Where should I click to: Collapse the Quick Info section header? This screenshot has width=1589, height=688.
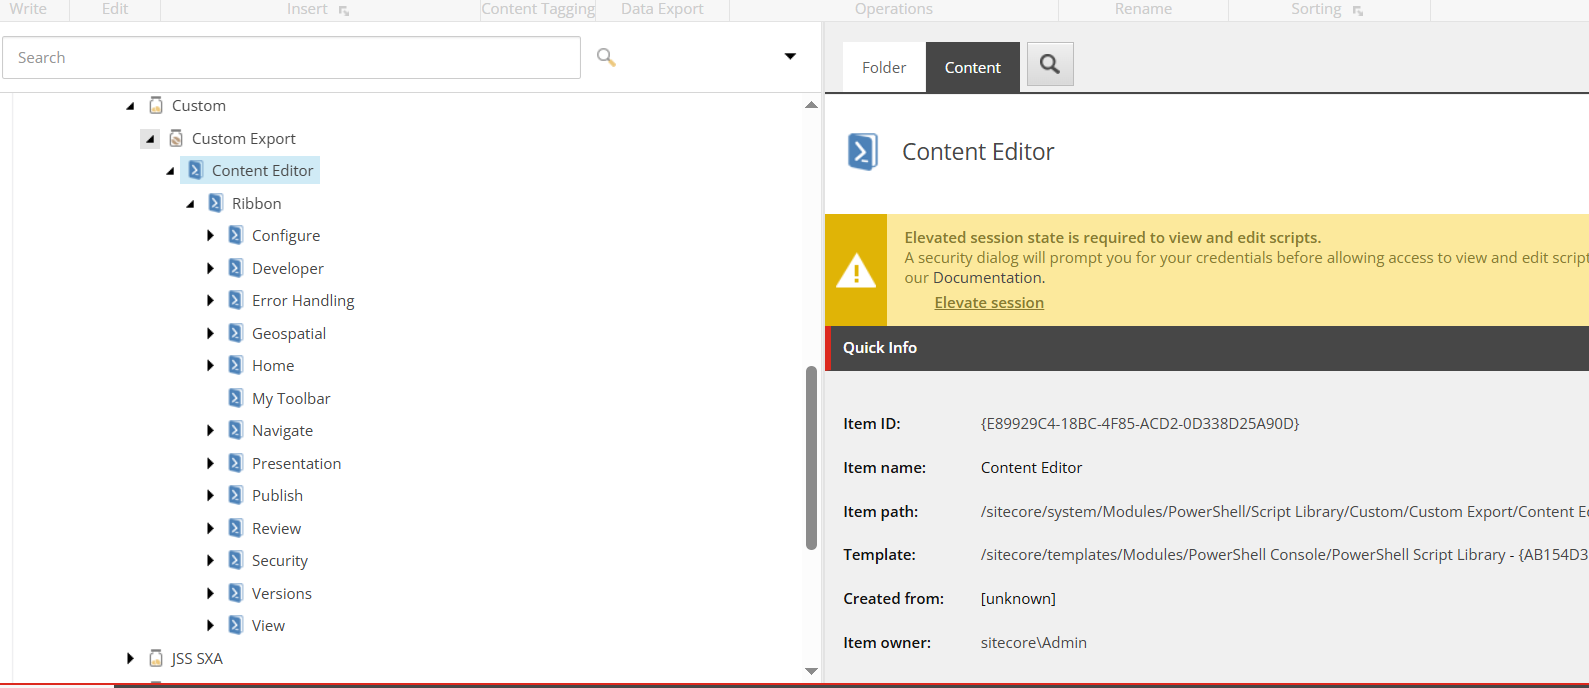coord(1207,348)
